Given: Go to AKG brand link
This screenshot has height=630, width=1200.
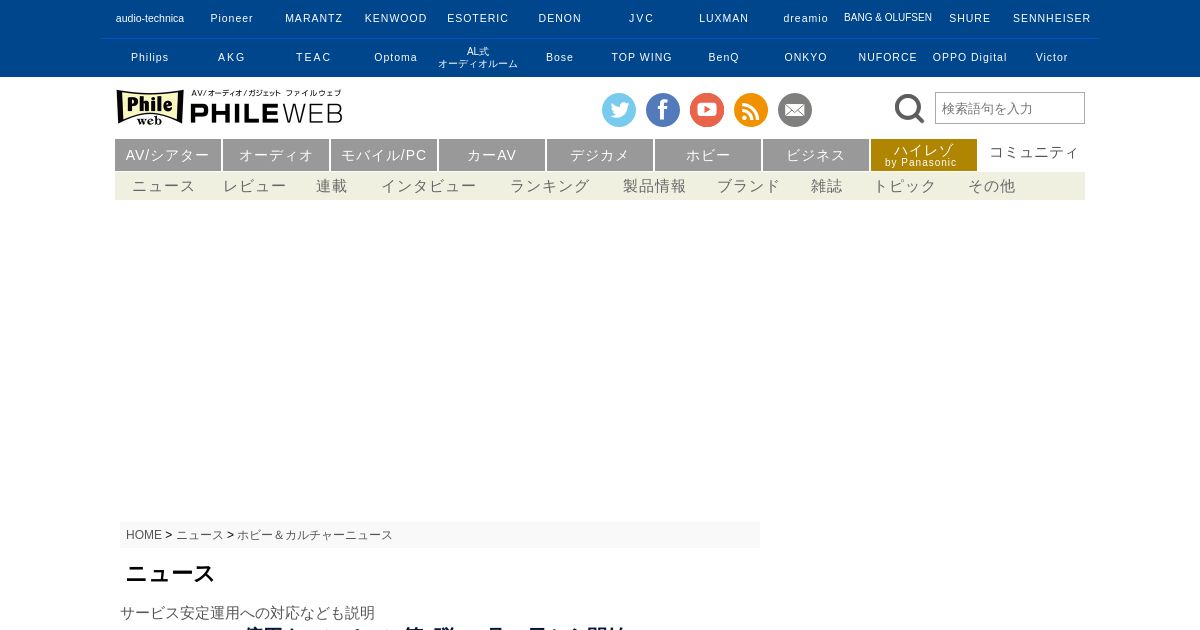Looking at the screenshot, I should [x=232, y=57].
